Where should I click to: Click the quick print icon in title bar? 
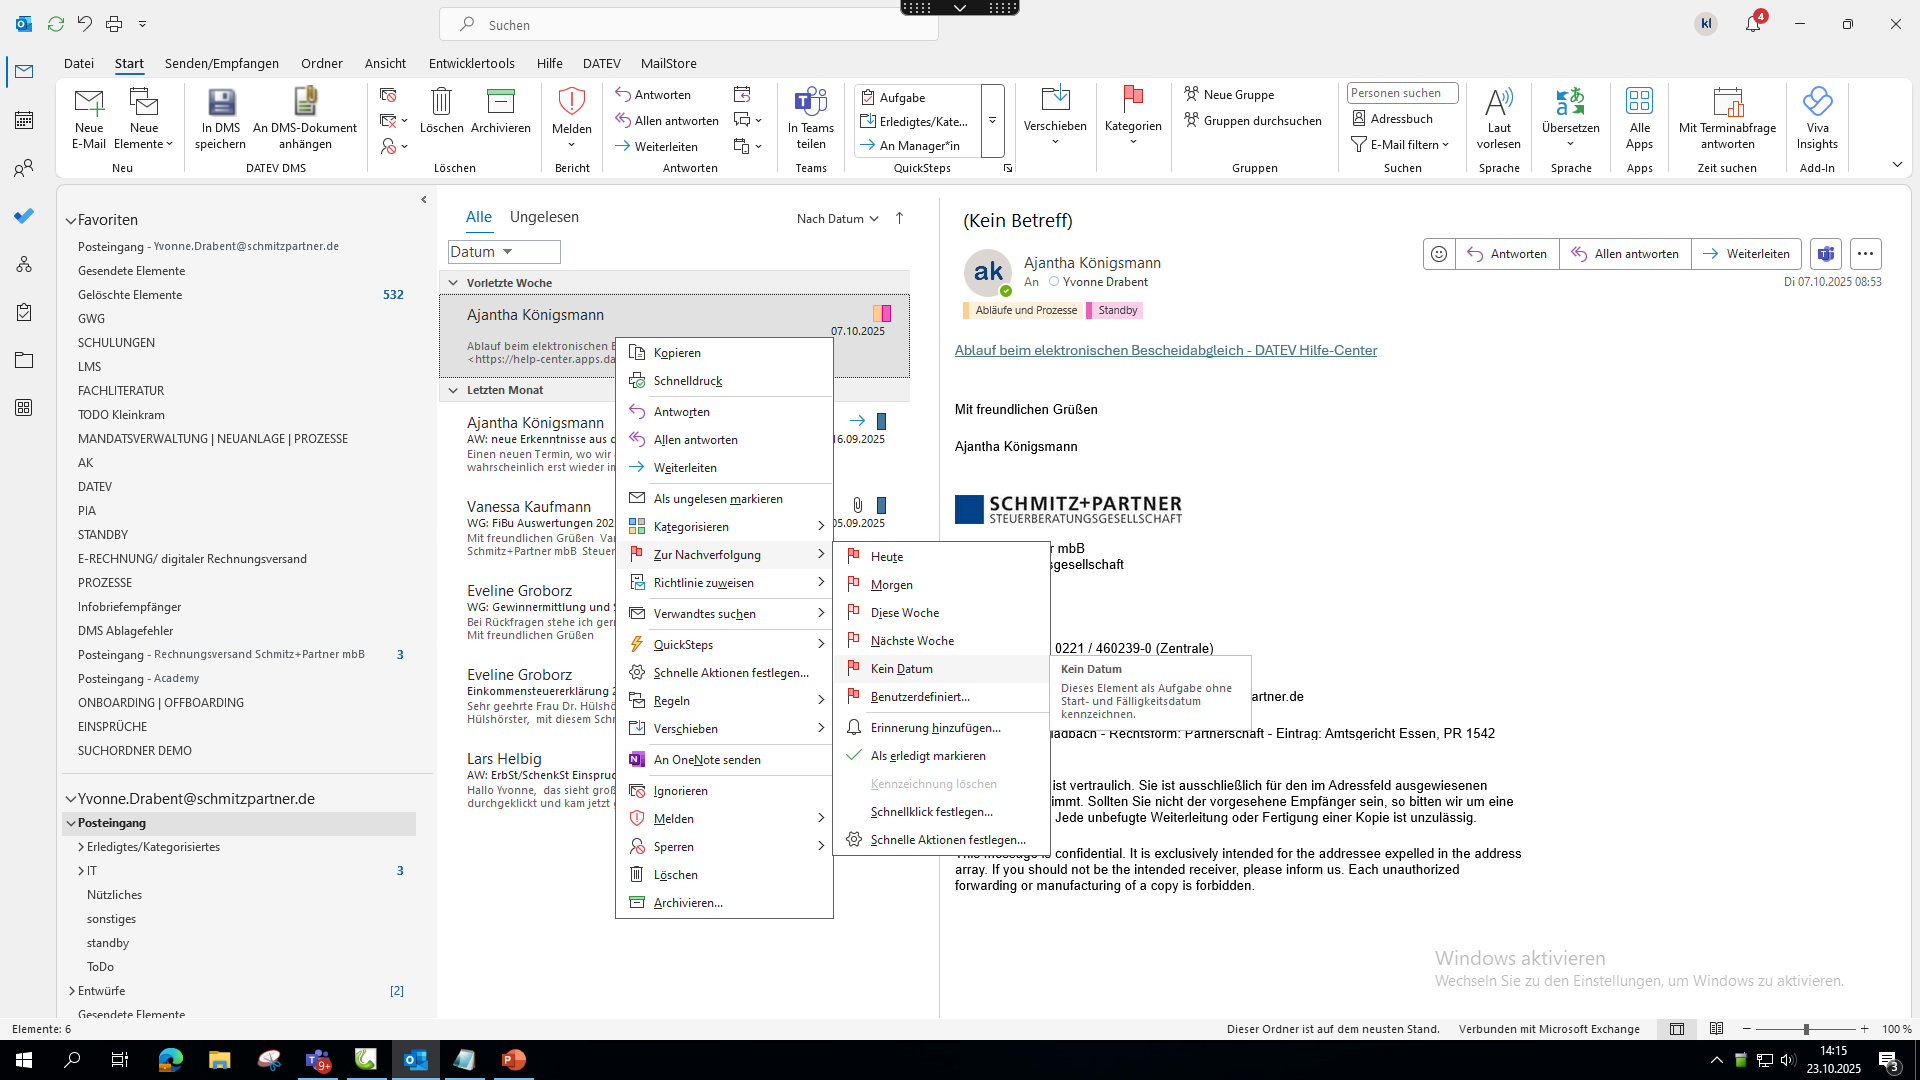click(114, 24)
